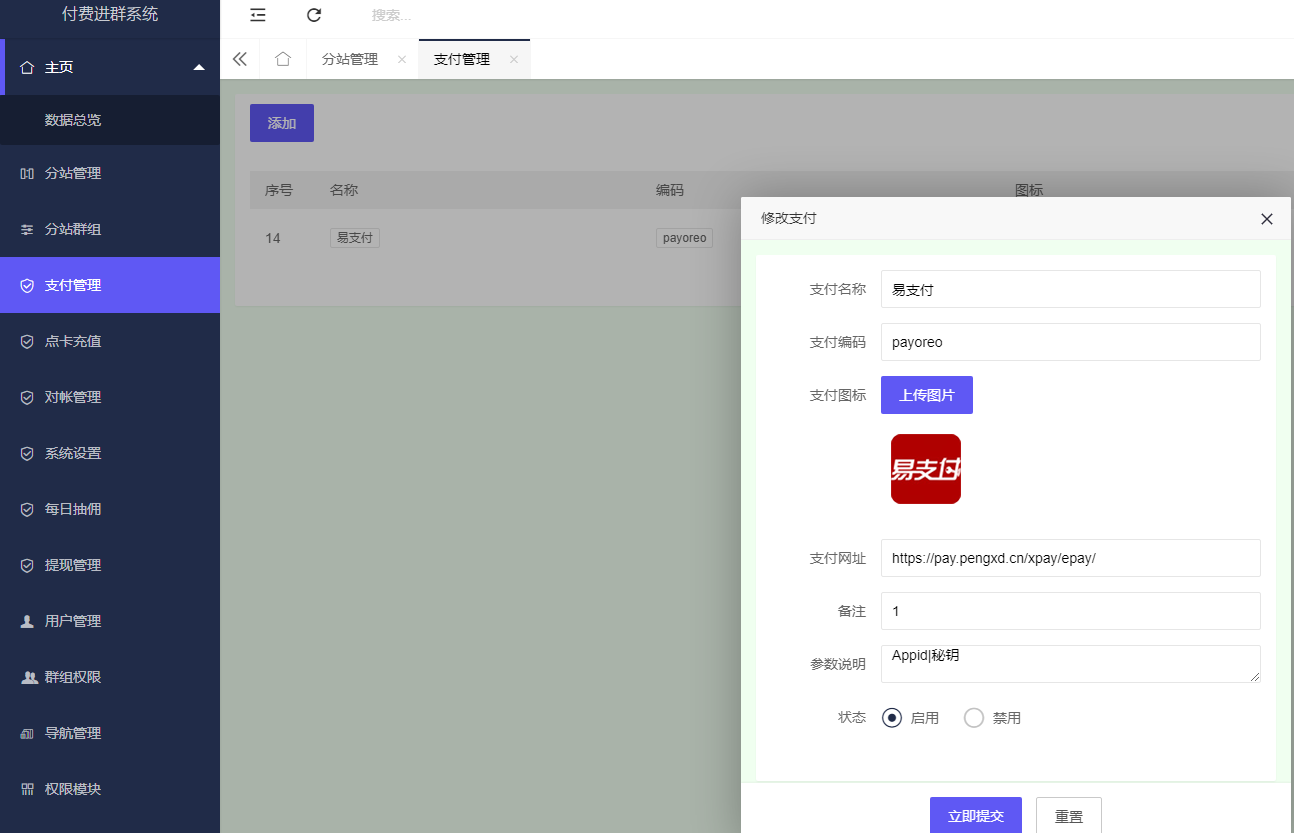1294x833 pixels.
Task: Click the 序号 column header
Action: (x=279, y=190)
